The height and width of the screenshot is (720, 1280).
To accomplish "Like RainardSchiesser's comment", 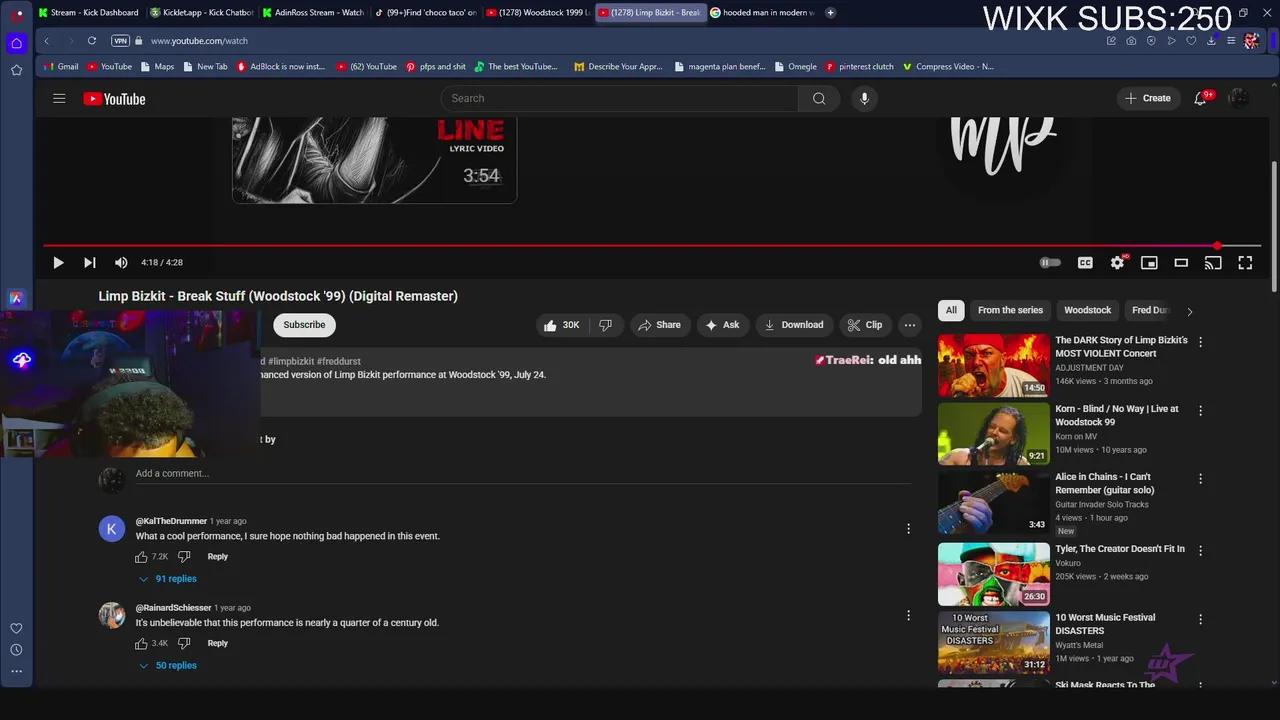I will (141, 643).
